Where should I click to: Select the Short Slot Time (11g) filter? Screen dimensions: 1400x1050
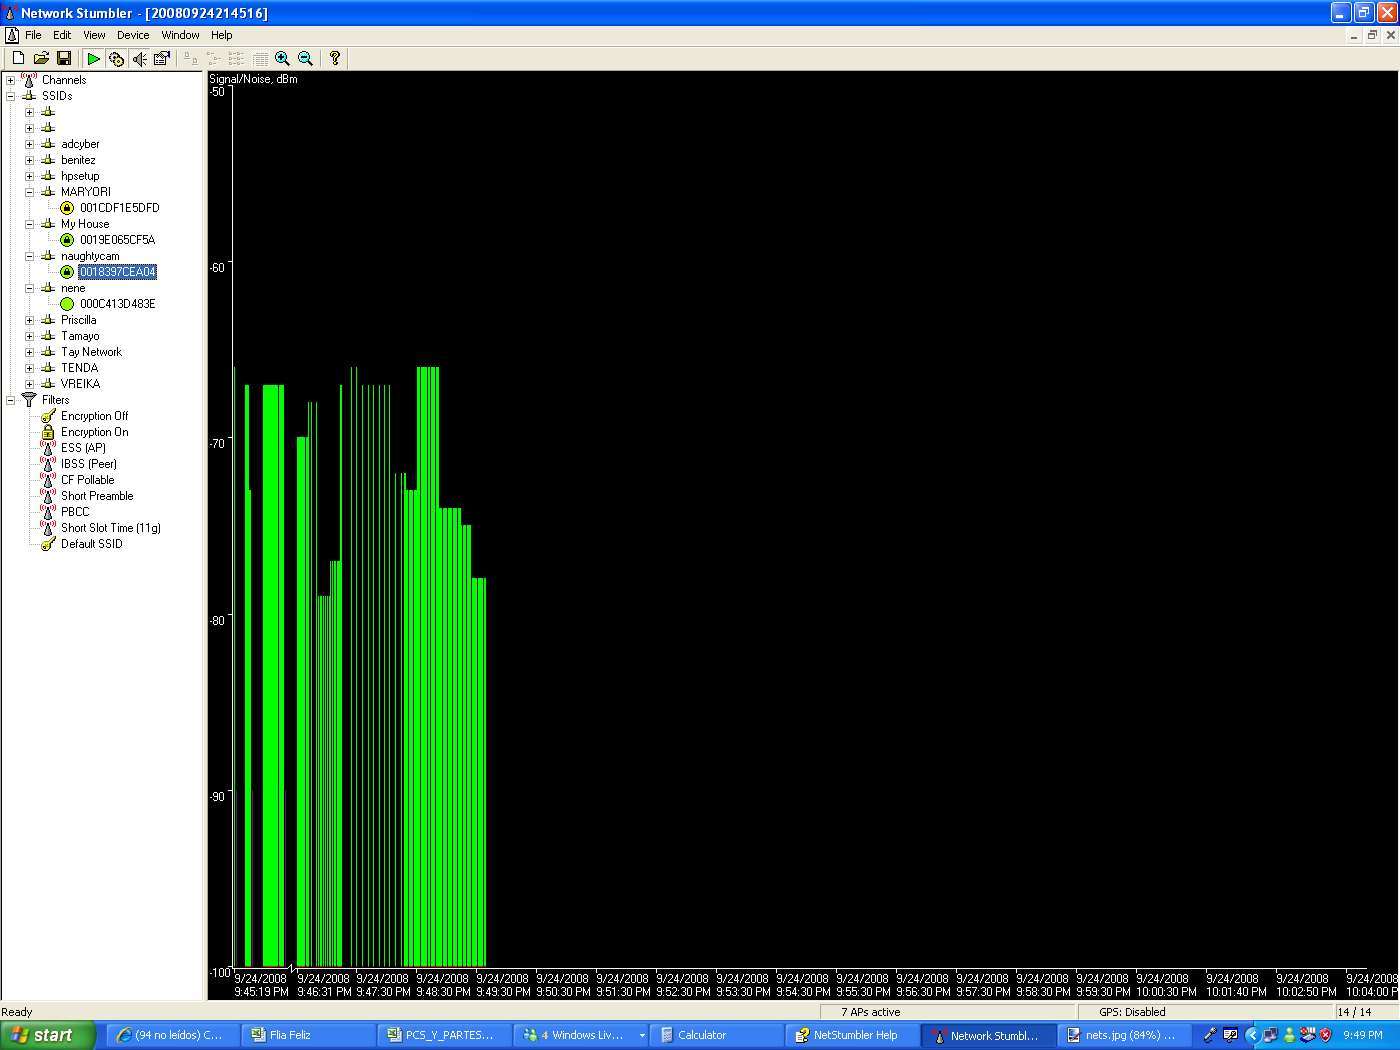click(x=110, y=528)
